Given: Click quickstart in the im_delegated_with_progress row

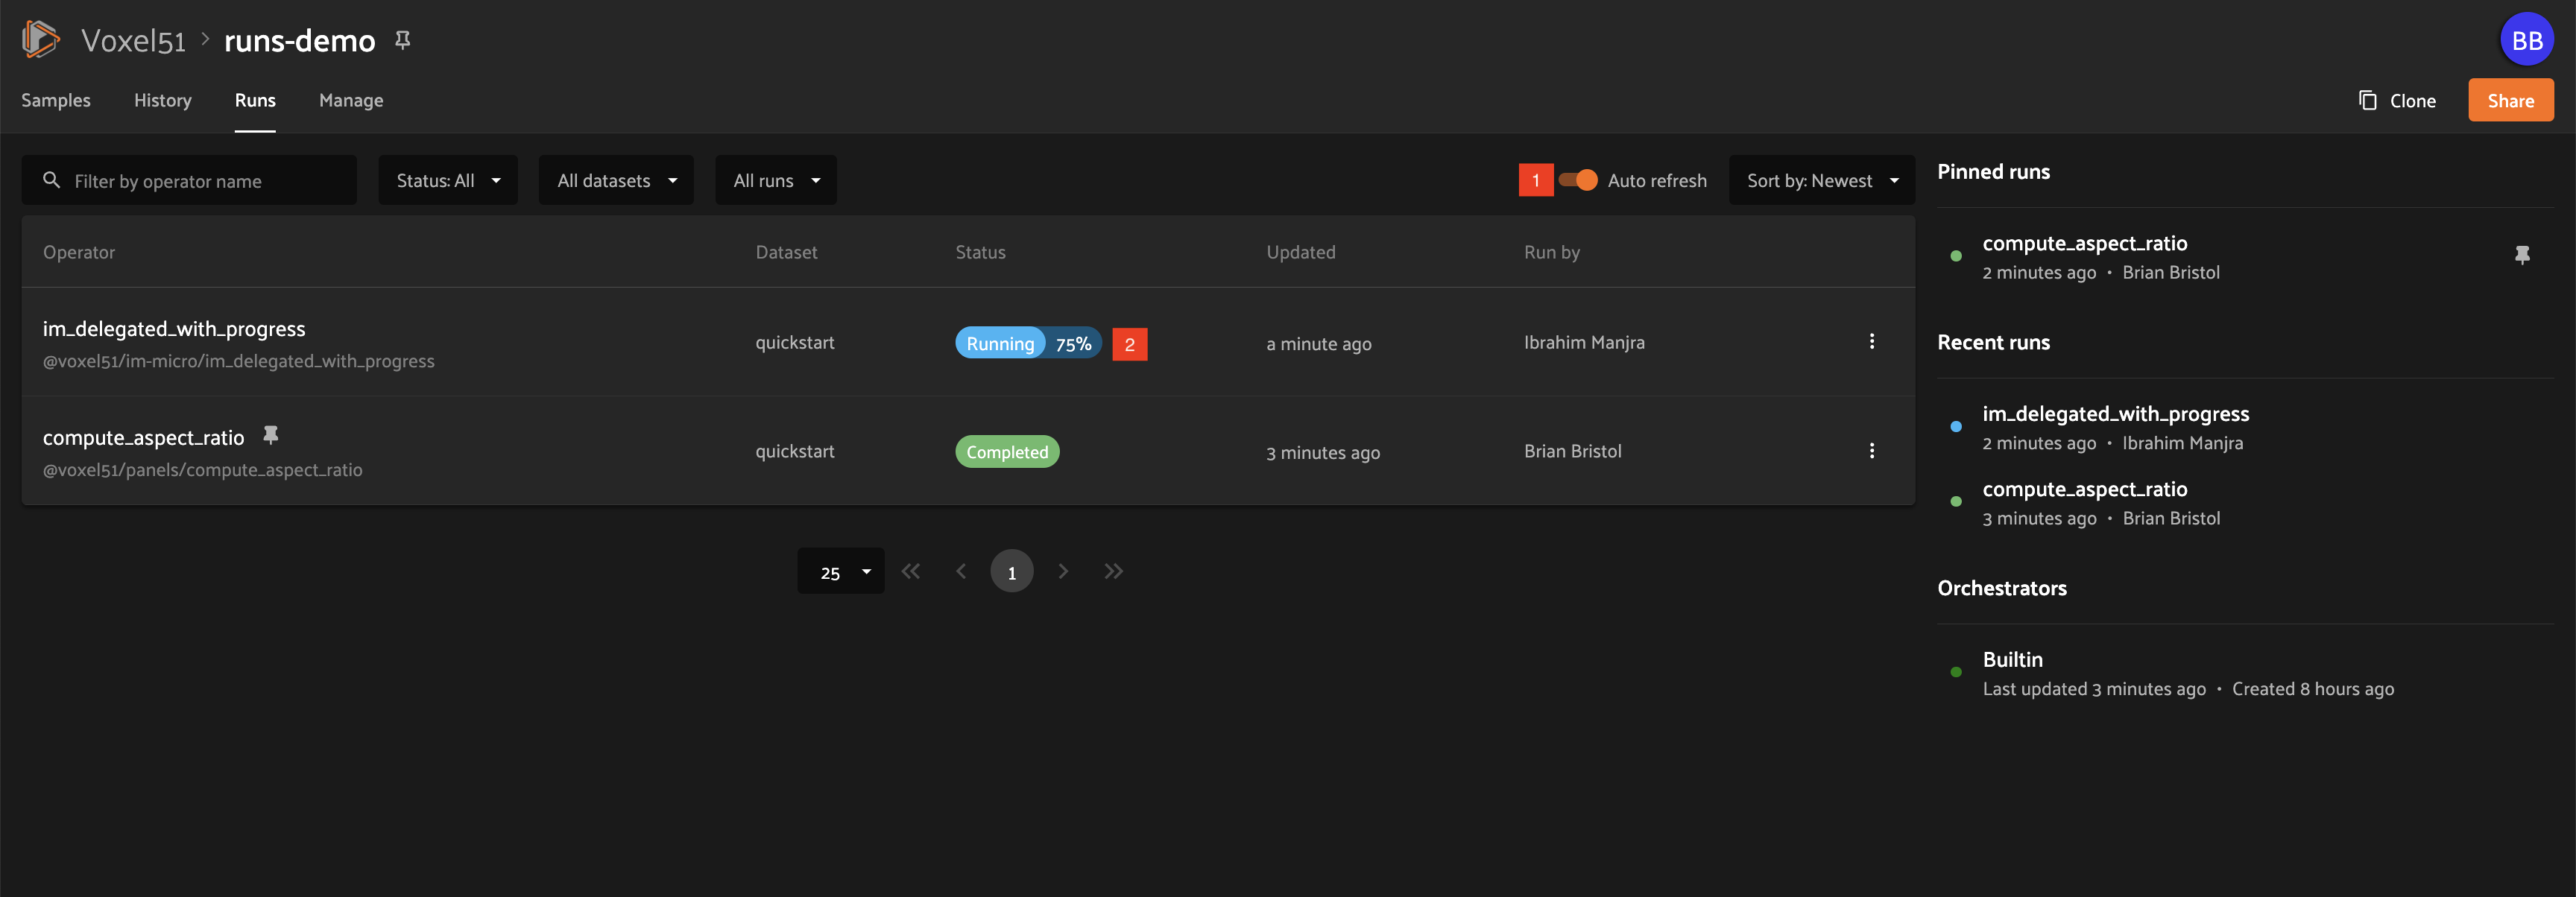Looking at the screenshot, I should pyautogui.click(x=794, y=342).
